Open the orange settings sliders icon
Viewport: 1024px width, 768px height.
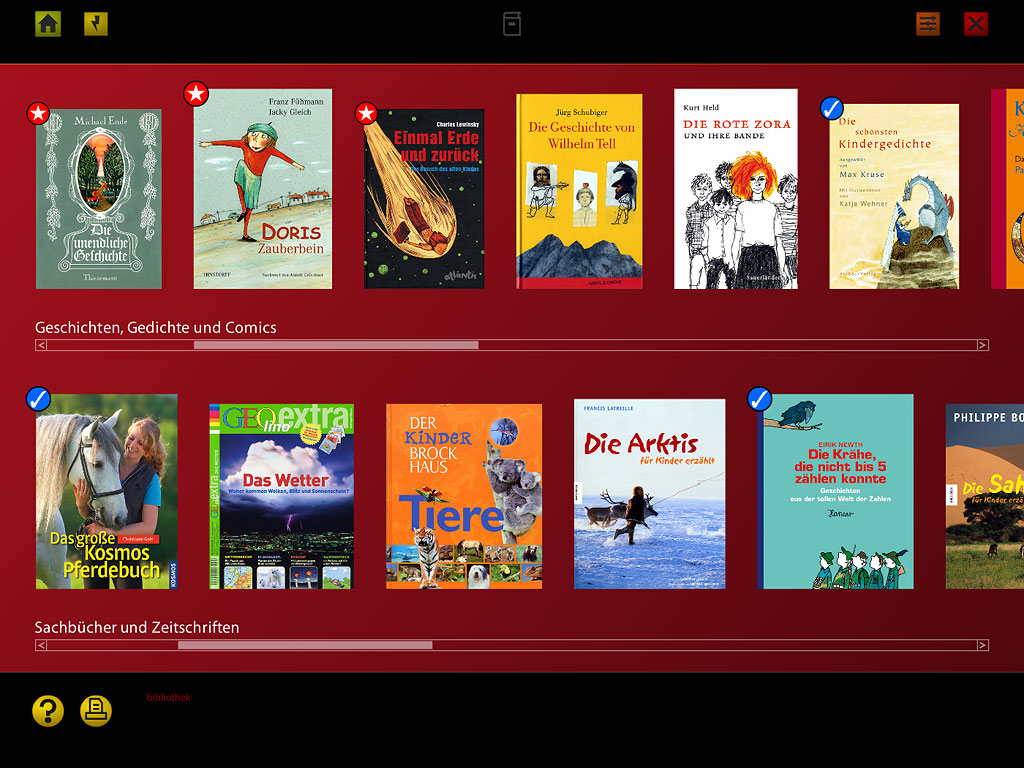coord(928,24)
